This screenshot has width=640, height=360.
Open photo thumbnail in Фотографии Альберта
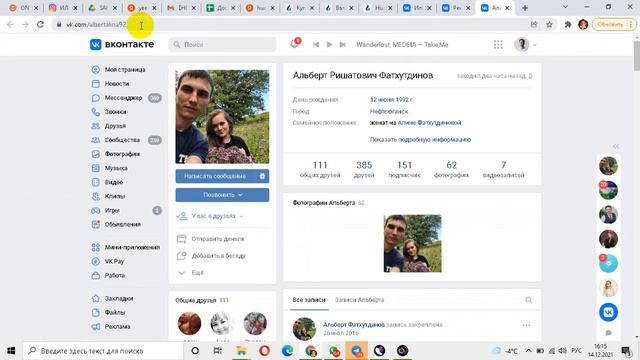point(412,244)
